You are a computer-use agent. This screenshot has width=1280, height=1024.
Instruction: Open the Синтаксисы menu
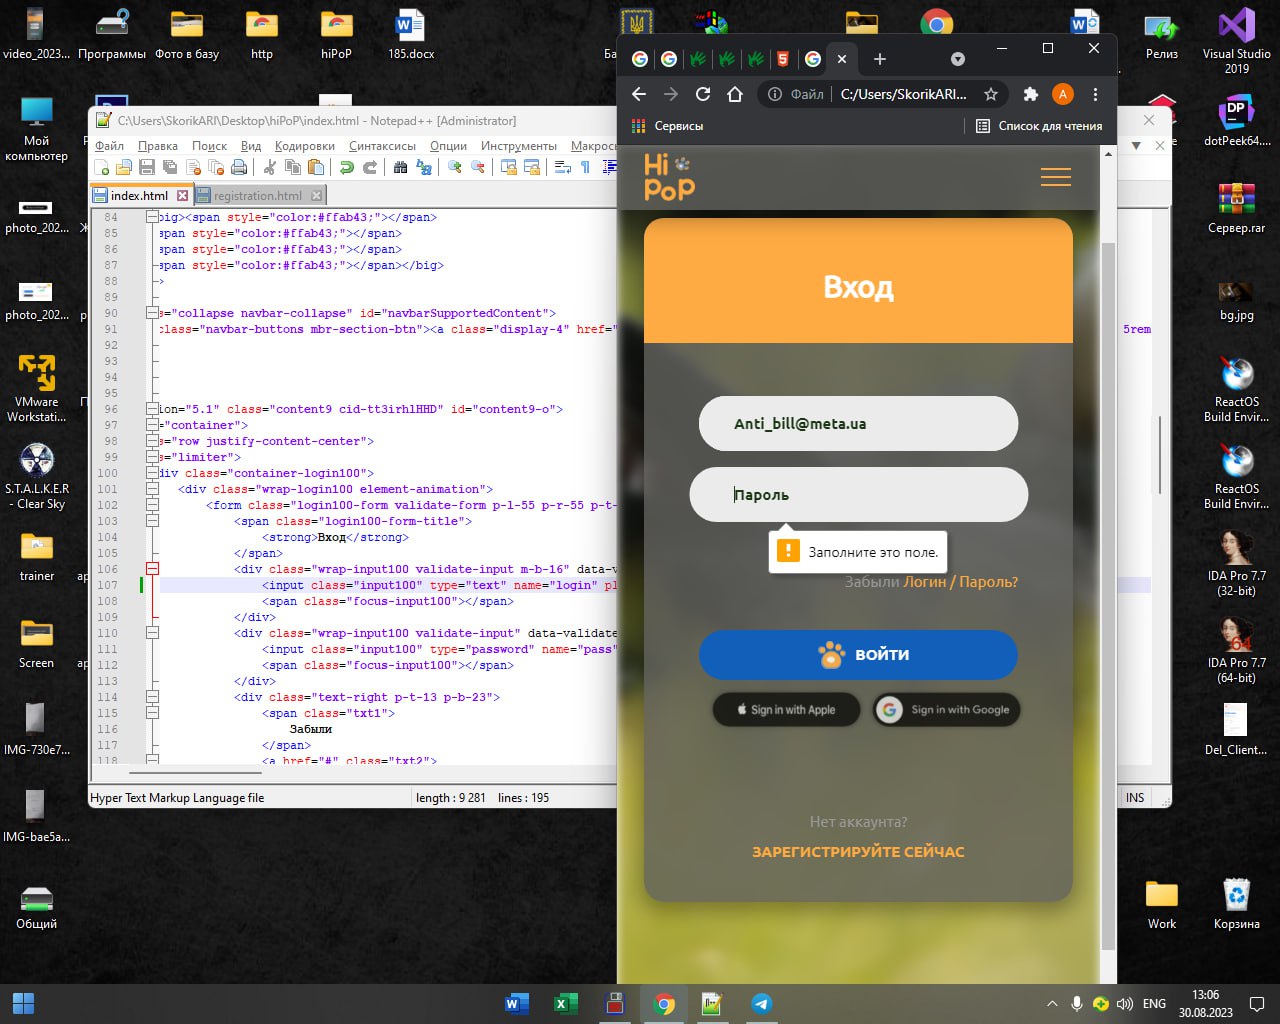(x=382, y=145)
